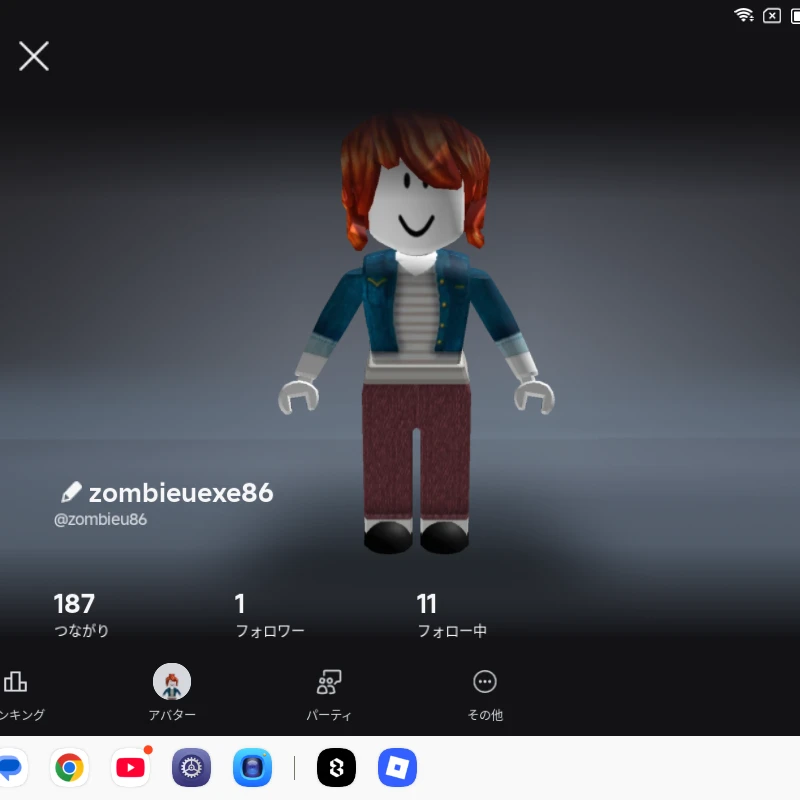Open the blue camera app in taskbar

coord(253,767)
